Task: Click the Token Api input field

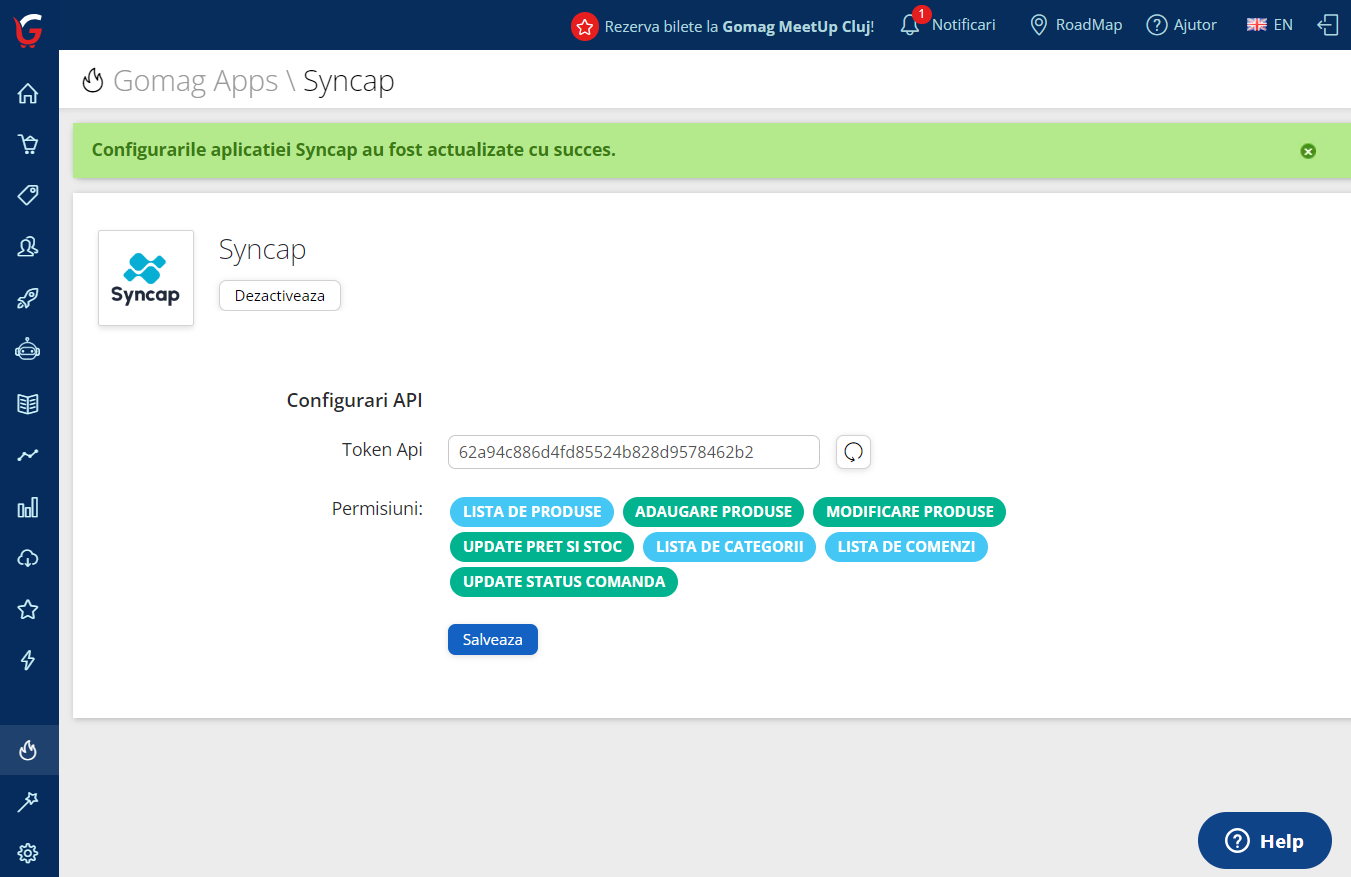Action: [634, 452]
